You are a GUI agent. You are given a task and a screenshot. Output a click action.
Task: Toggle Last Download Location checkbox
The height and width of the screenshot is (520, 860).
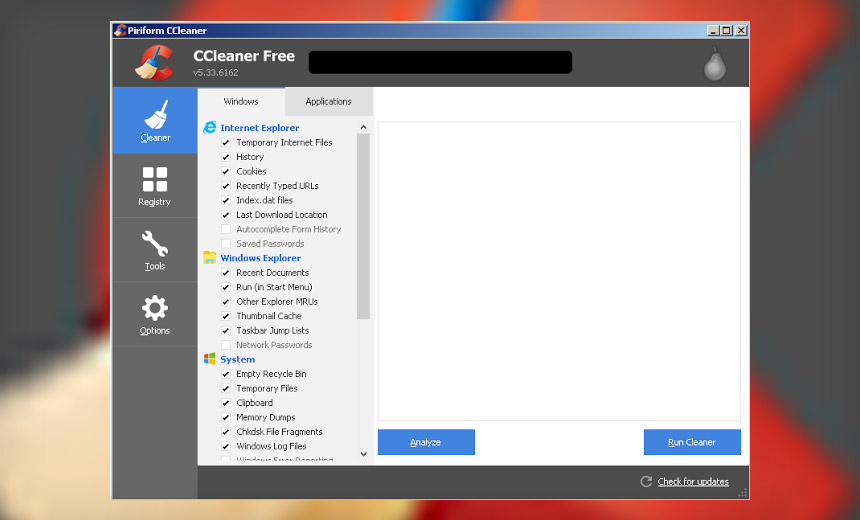click(225, 214)
